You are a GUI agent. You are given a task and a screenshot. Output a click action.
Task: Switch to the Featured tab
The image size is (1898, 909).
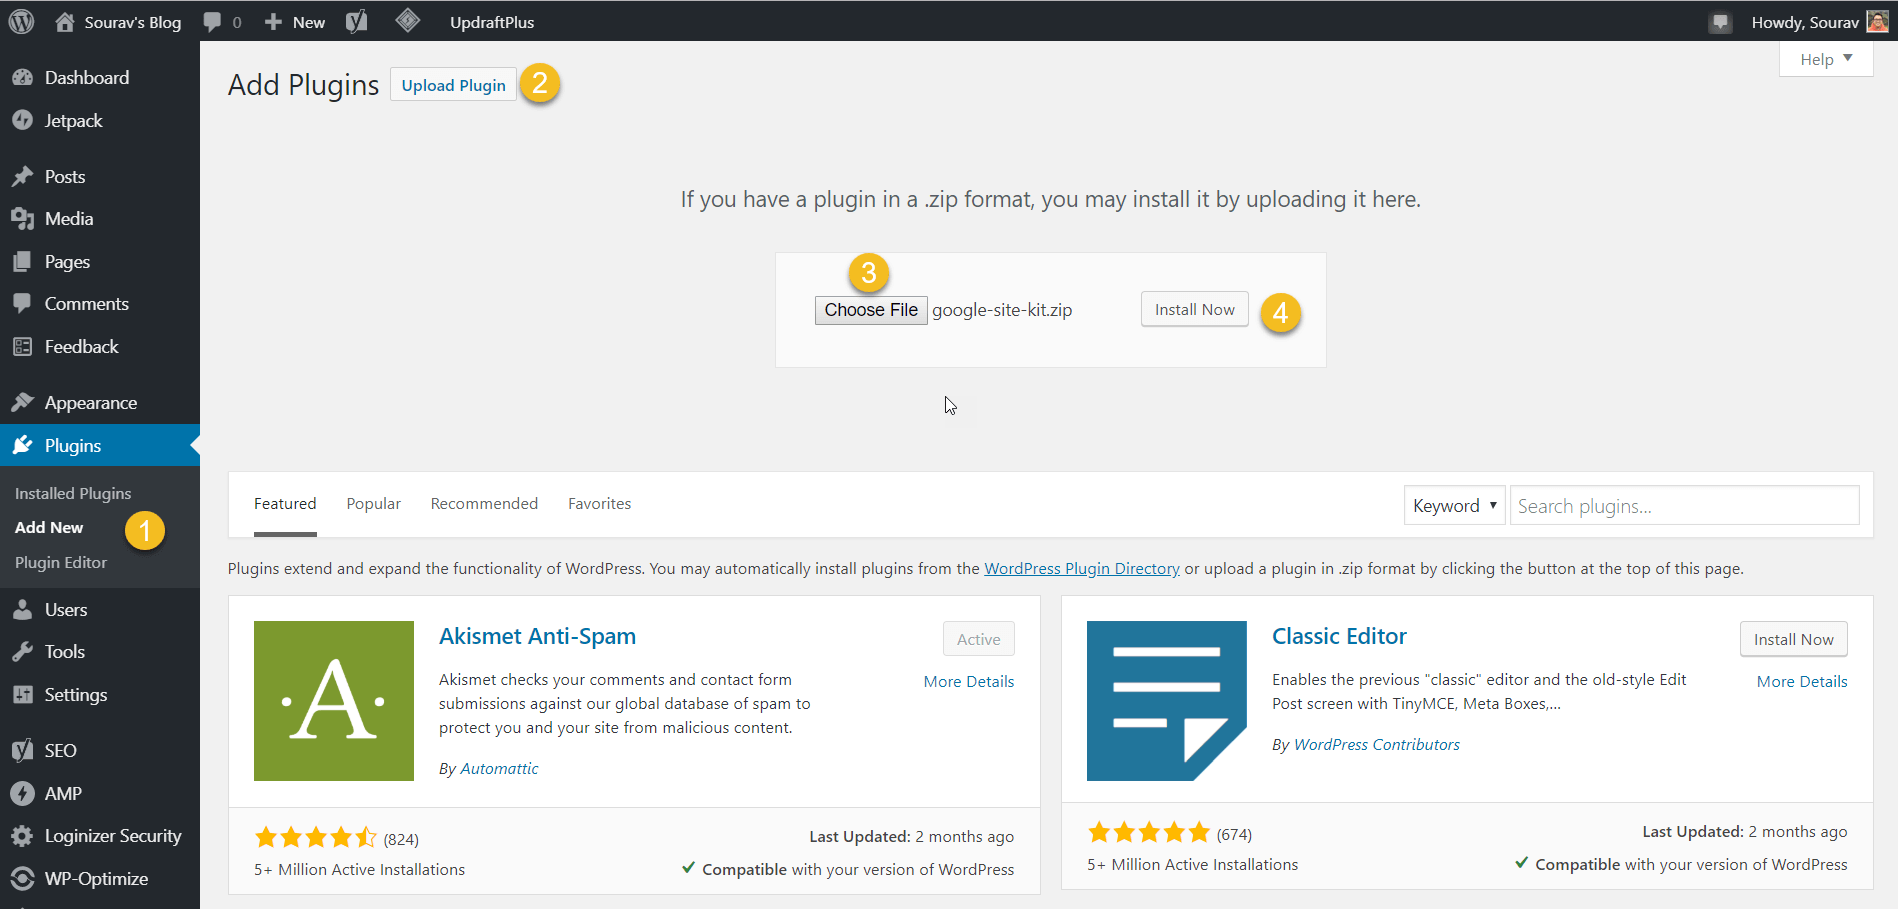pos(285,504)
